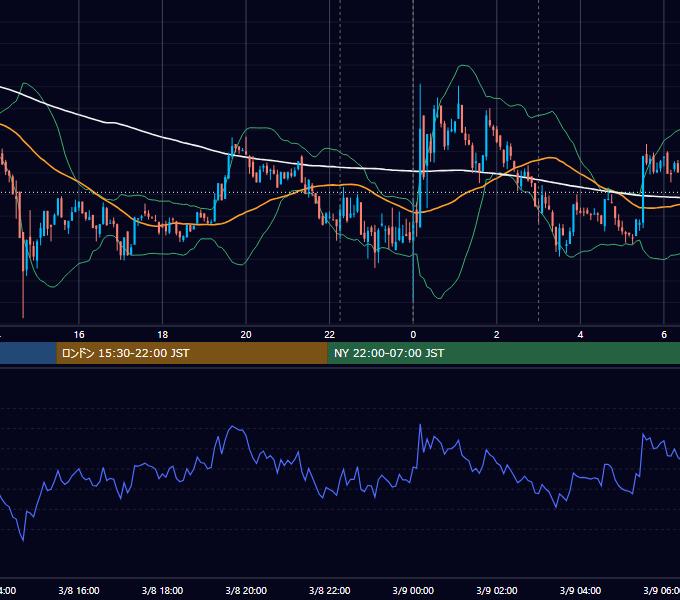680x600 pixels.
Task: Click the 3/8 20:00 time label
Action: pos(246,590)
